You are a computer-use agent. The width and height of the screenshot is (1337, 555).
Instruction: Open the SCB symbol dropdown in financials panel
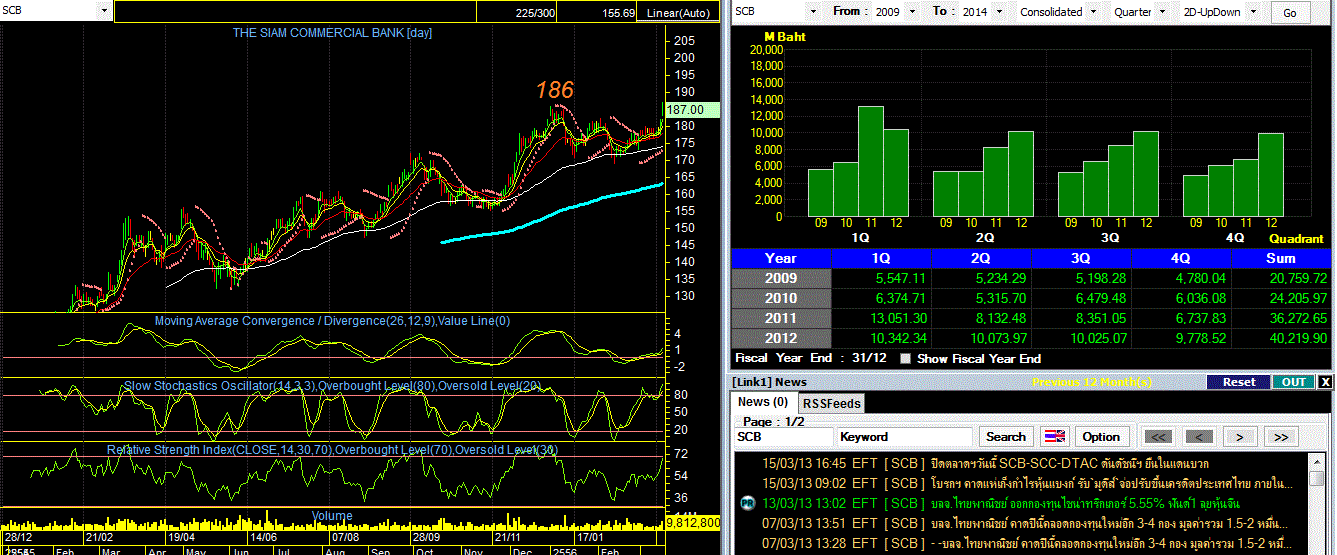(811, 12)
